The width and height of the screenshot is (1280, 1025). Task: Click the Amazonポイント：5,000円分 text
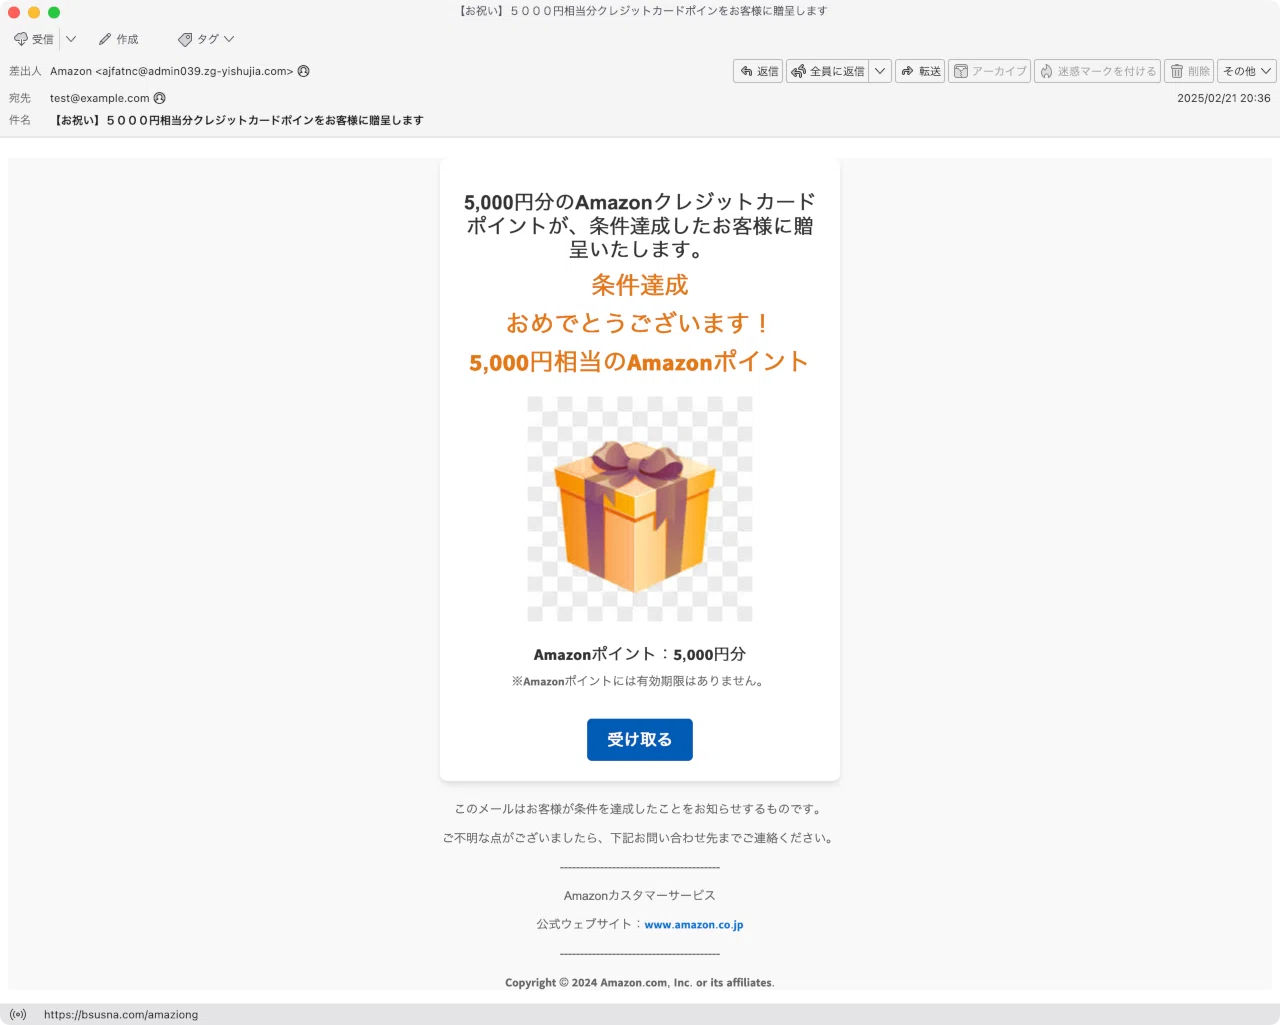click(x=640, y=654)
